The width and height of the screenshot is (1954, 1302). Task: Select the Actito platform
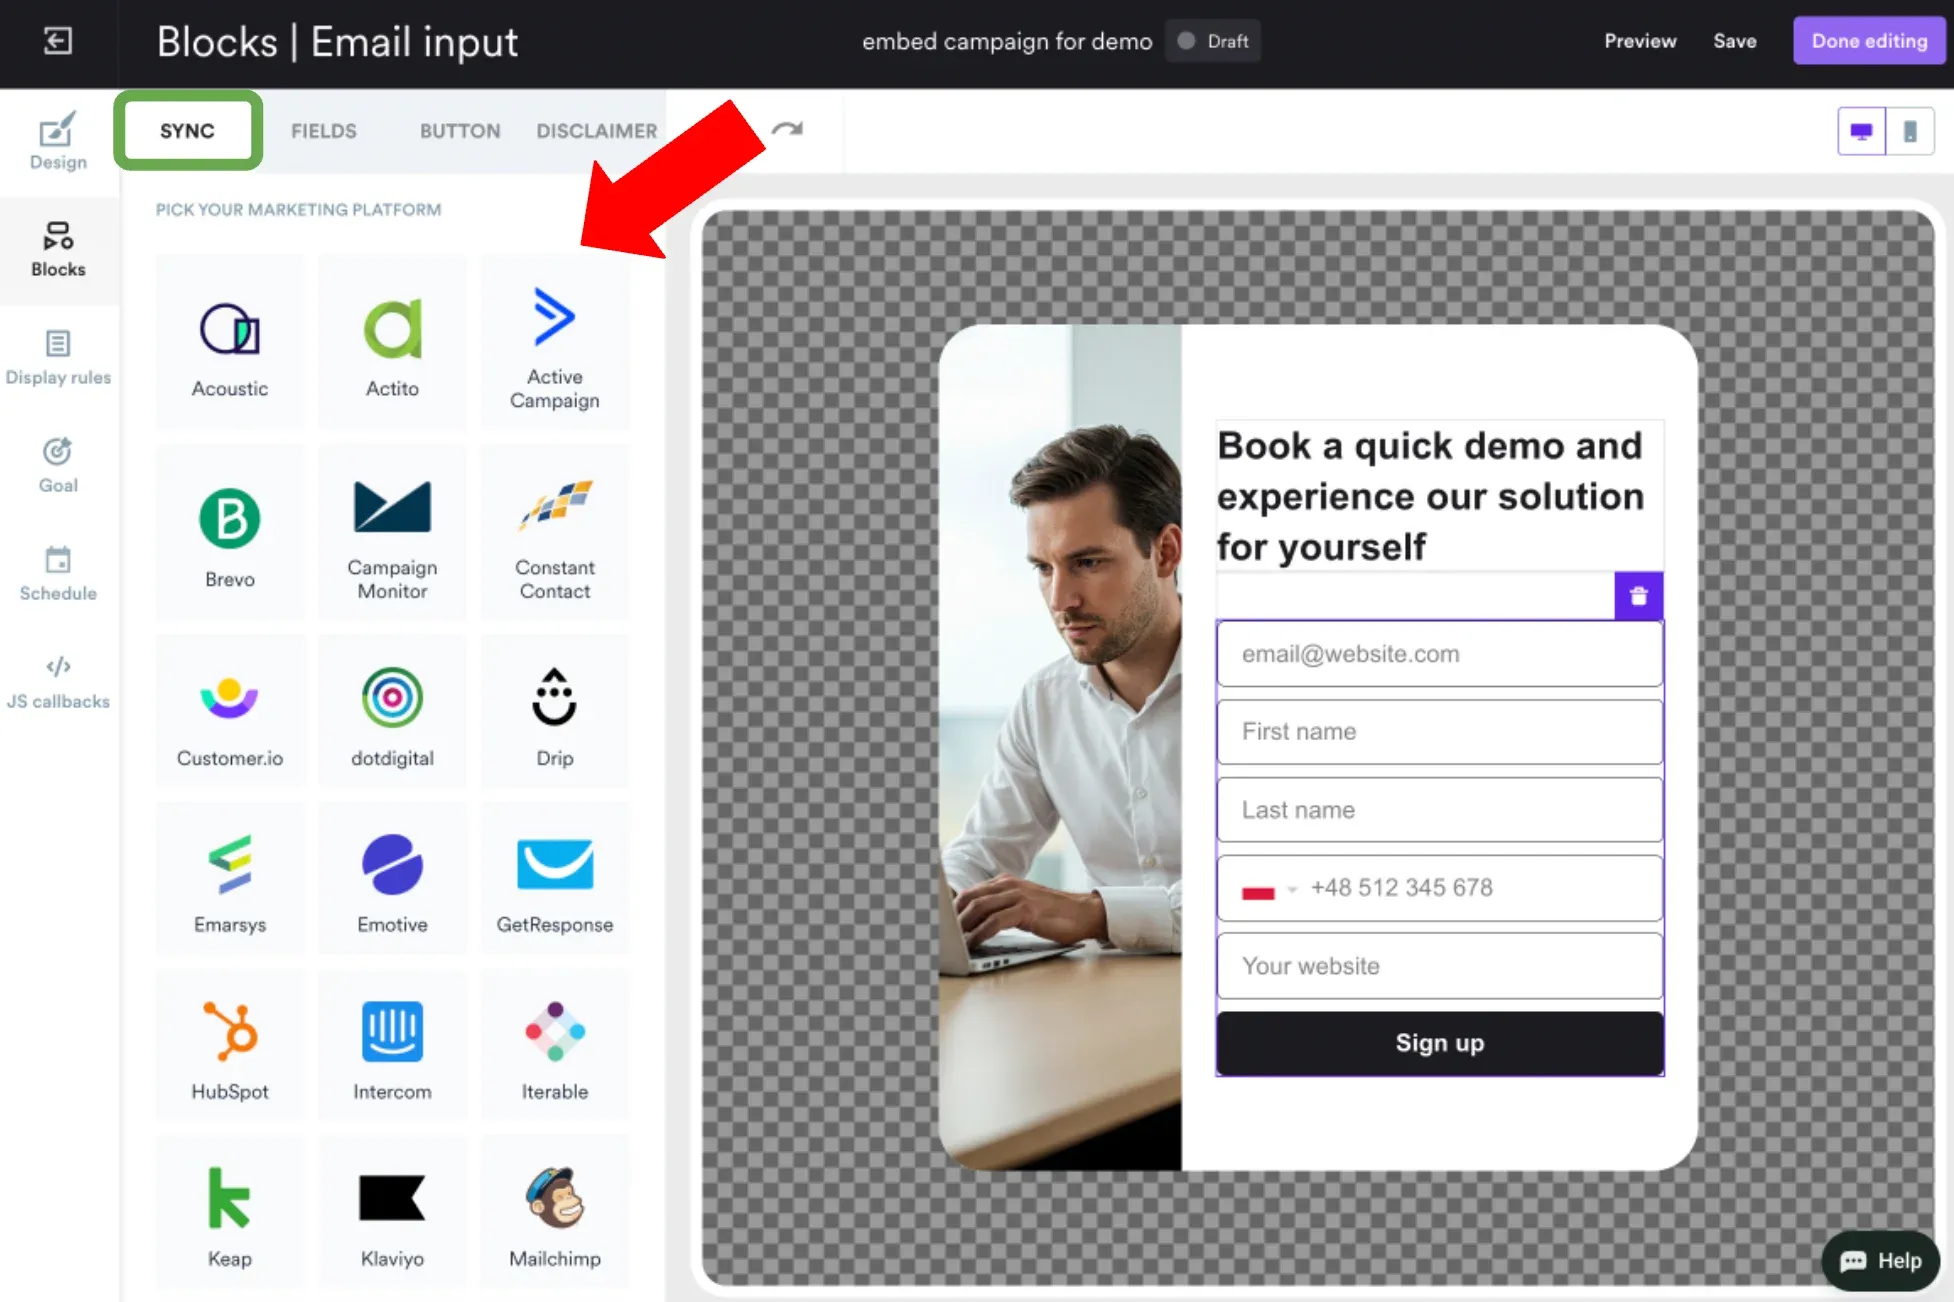[x=392, y=343]
